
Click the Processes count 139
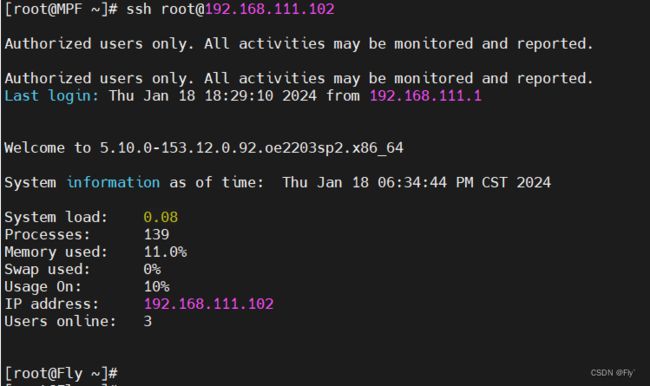point(156,235)
